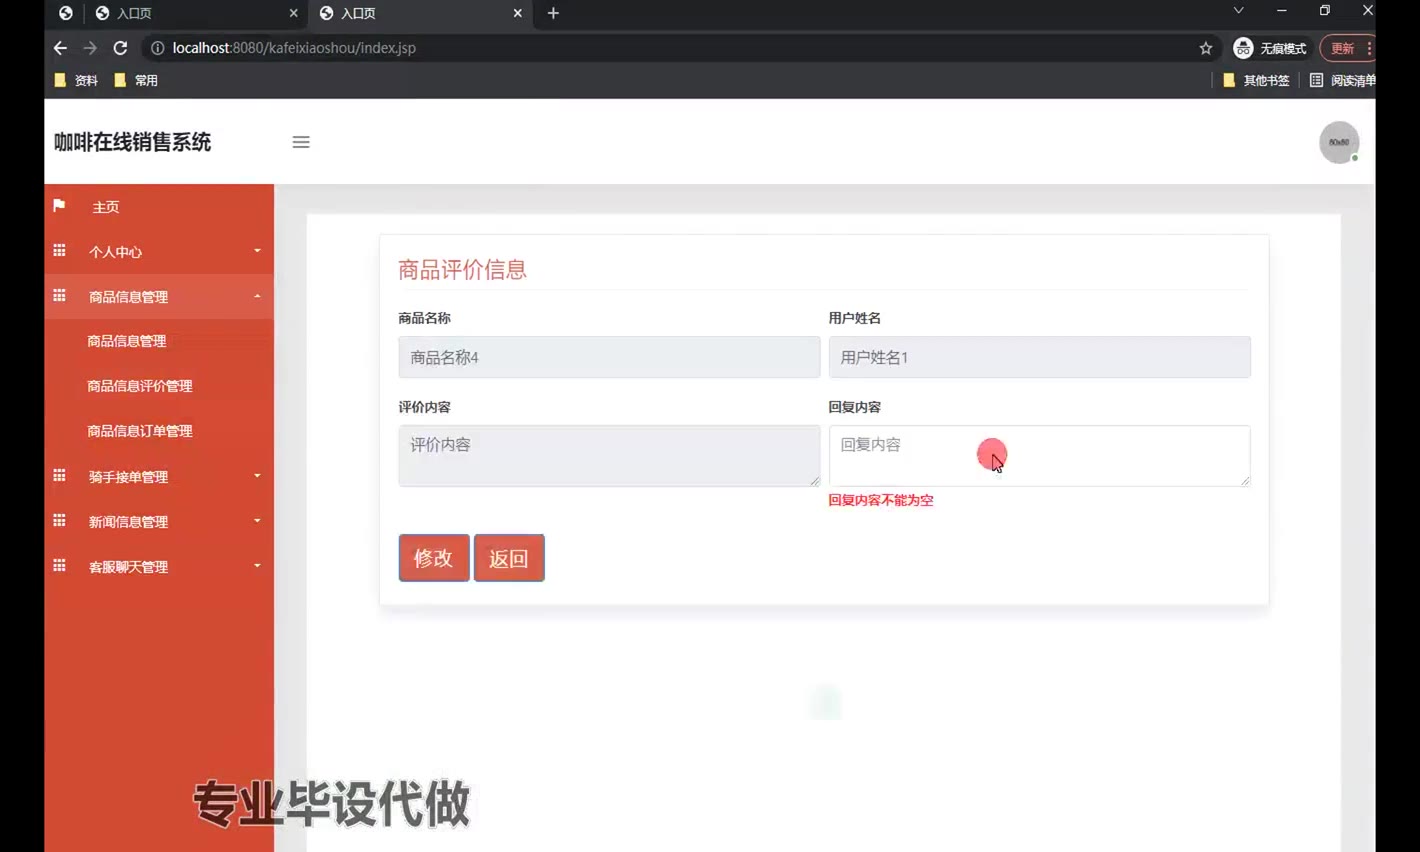Open the user avatar in header
This screenshot has width=1420, height=852.
coord(1338,142)
